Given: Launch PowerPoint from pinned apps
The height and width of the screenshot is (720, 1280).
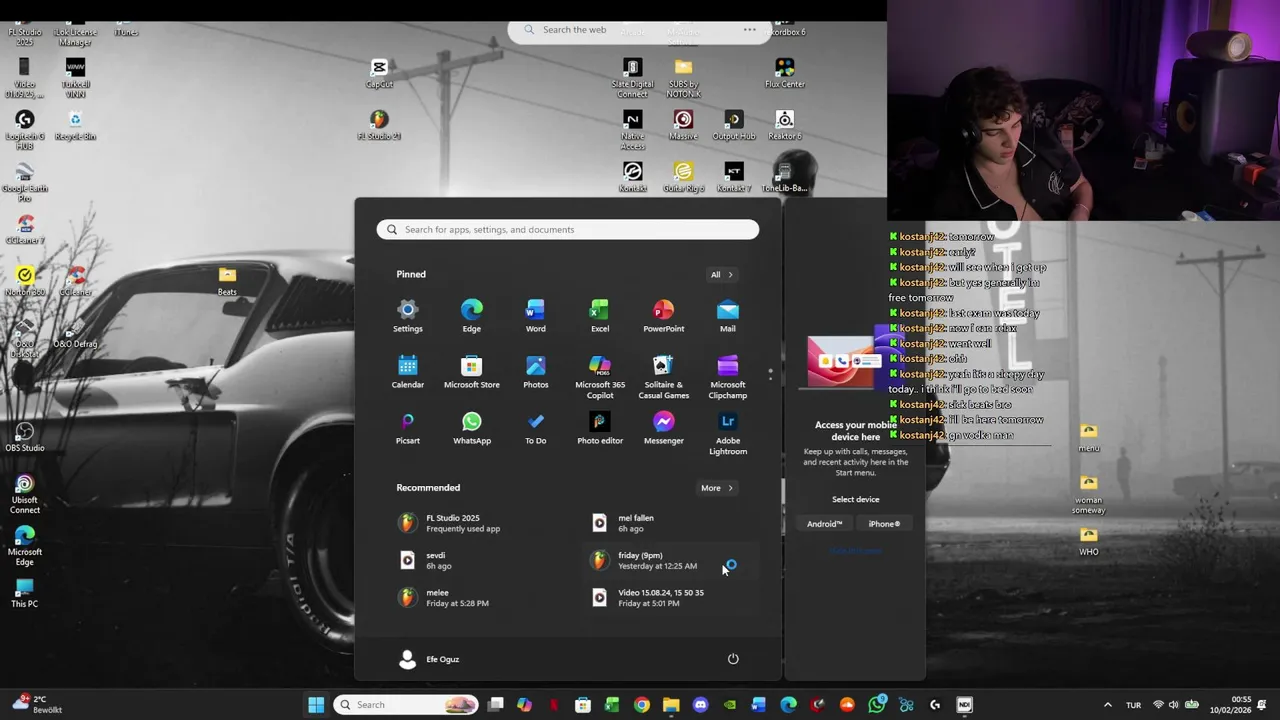Looking at the screenshot, I should (x=664, y=316).
